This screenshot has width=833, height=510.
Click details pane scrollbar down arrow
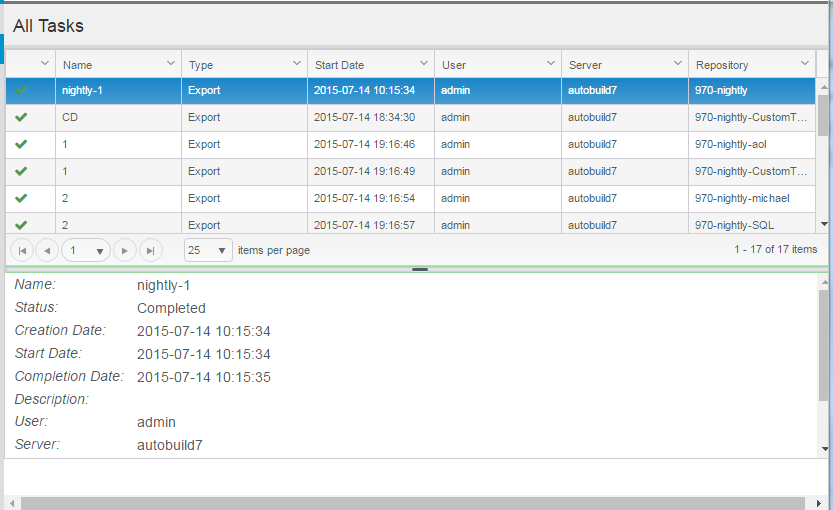(824, 449)
